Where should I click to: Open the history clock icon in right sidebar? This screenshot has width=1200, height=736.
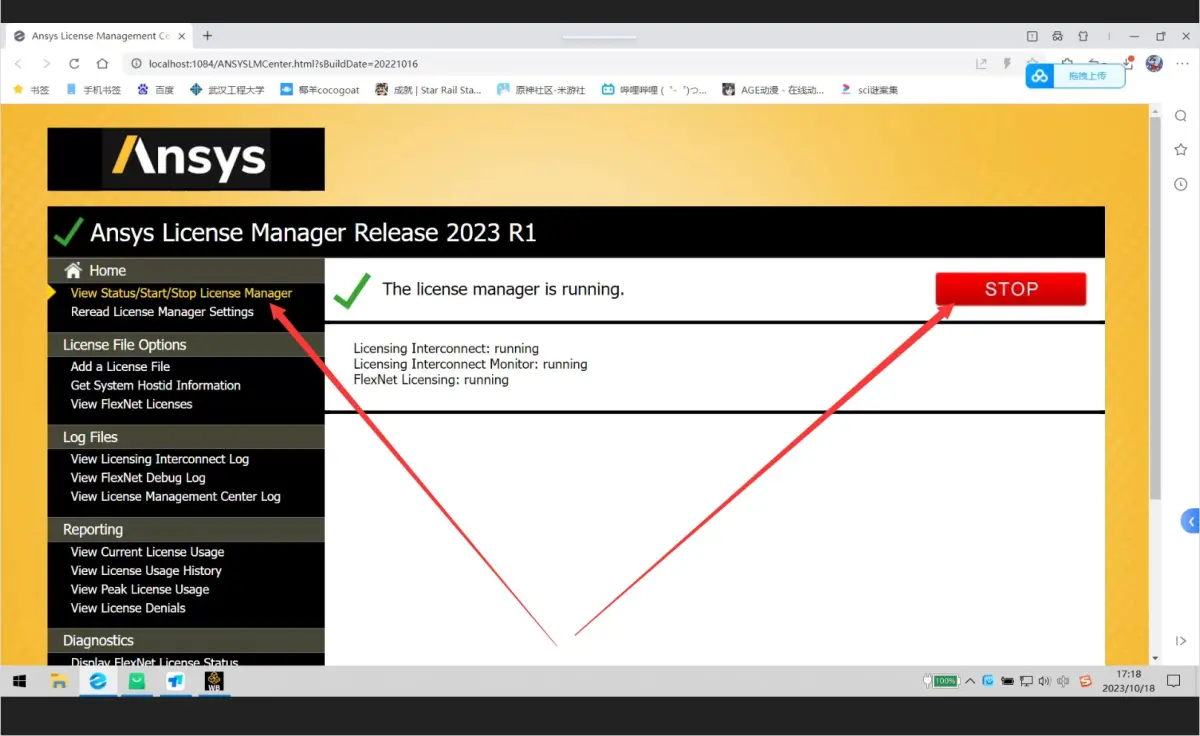(x=1181, y=184)
